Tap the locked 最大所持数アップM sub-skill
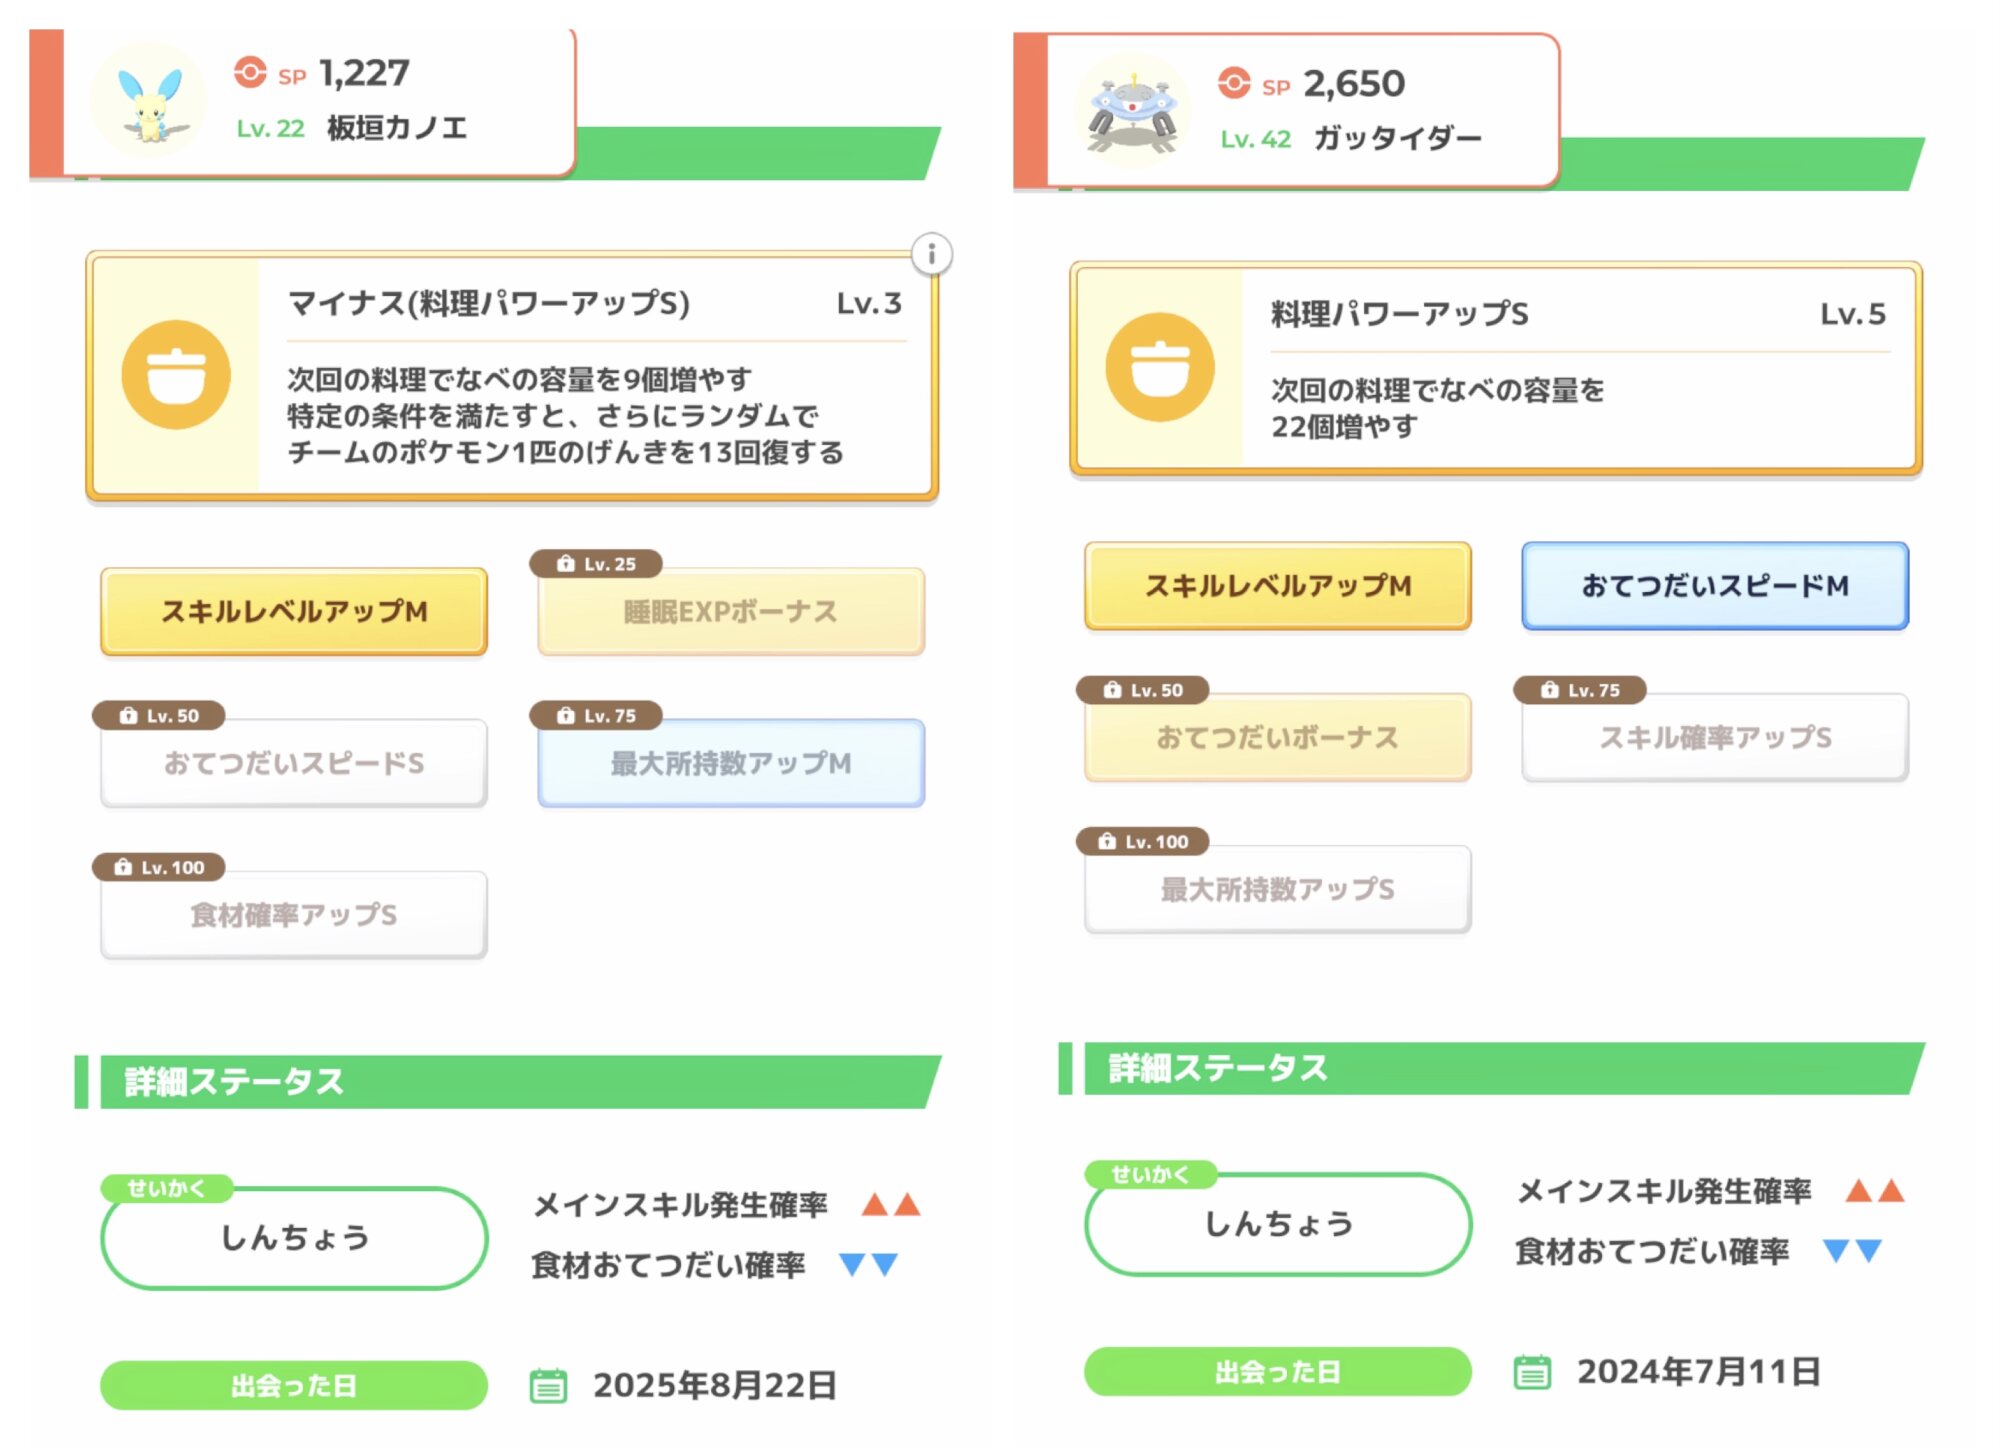Viewport: 2000px width, 1447px height. pos(730,763)
